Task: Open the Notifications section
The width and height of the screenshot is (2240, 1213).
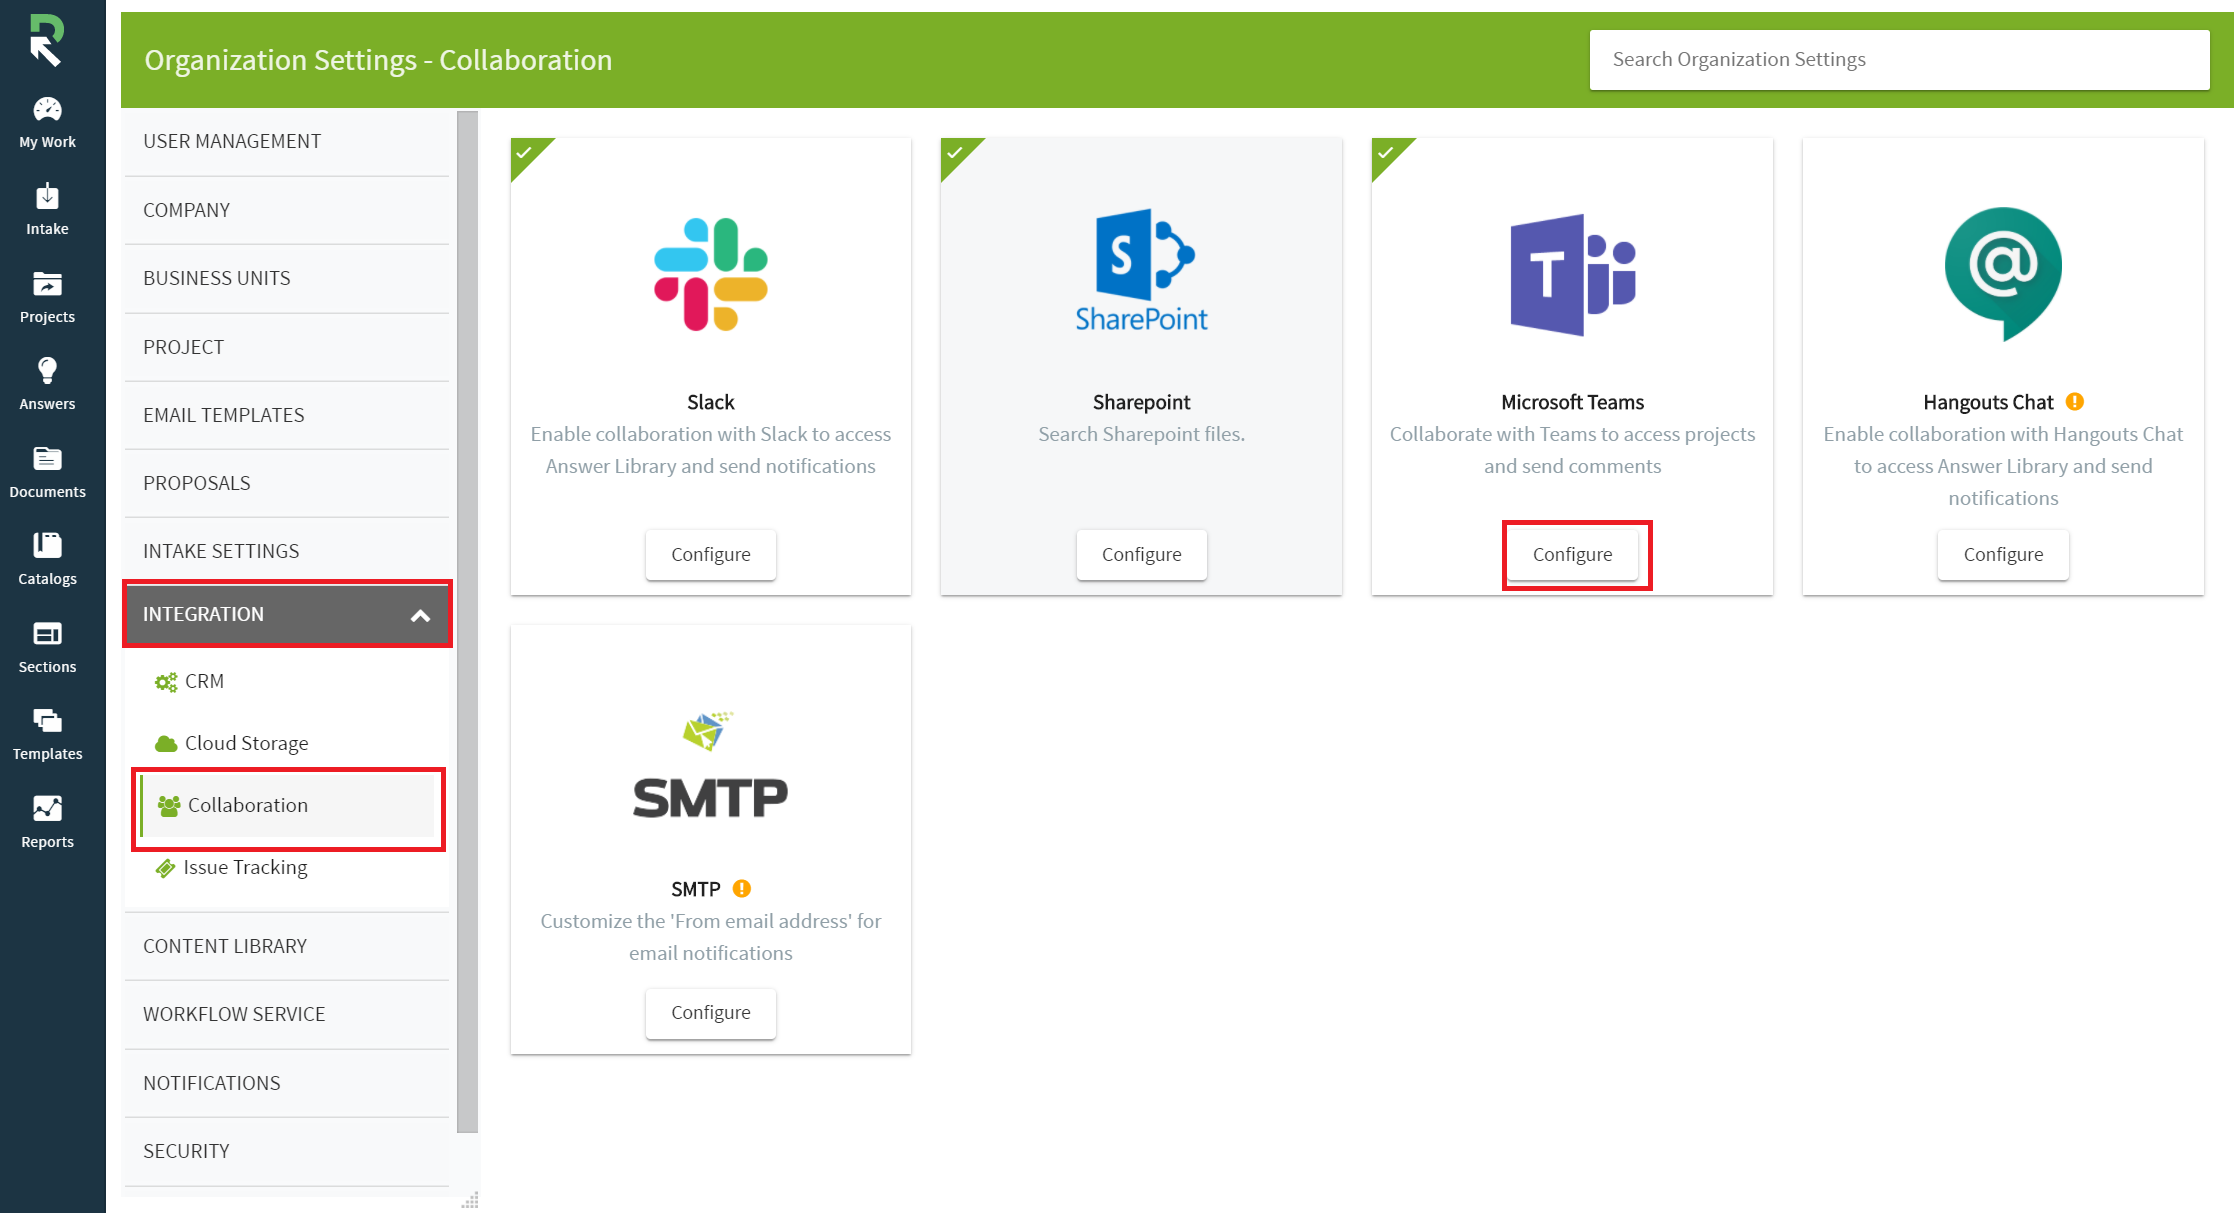Action: point(286,1083)
